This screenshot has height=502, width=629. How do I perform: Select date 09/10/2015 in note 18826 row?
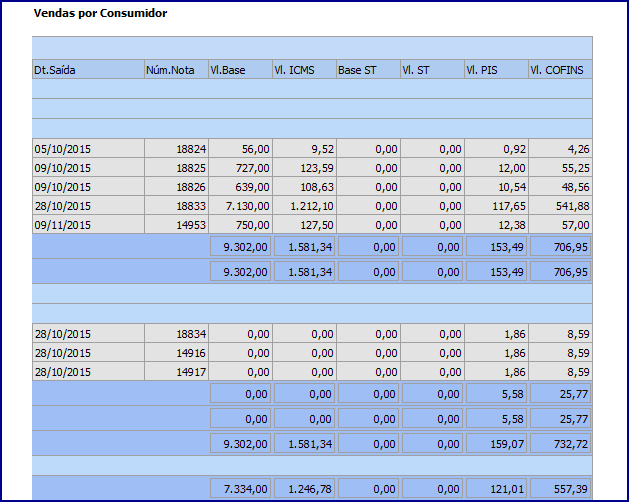point(88,187)
